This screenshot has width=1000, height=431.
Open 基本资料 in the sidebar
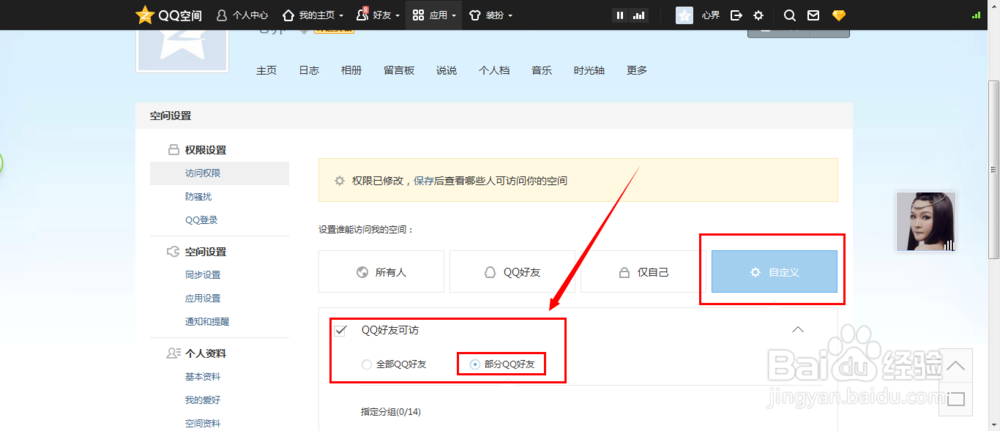[x=203, y=377]
